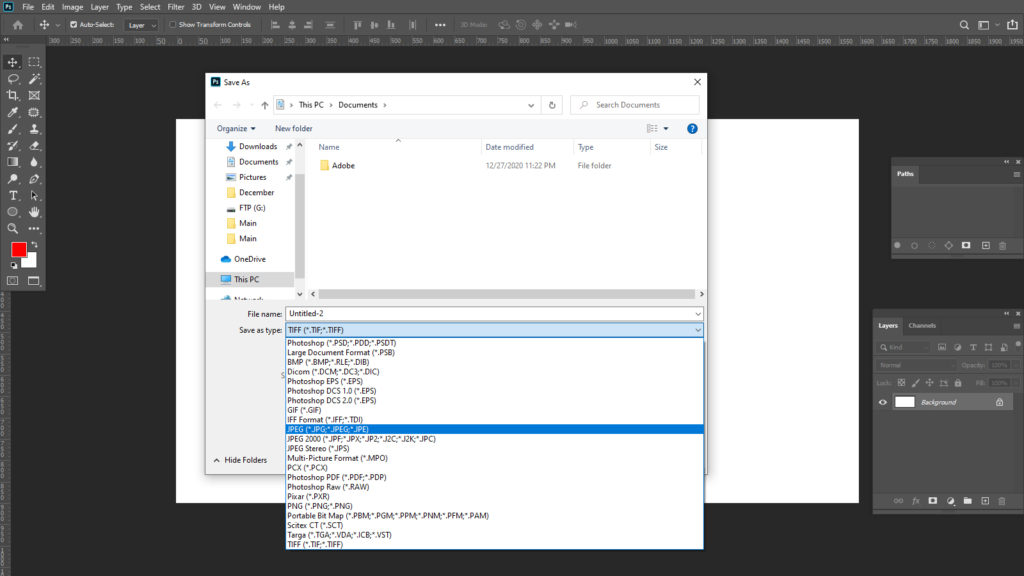The width and height of the screenshot is (1024, 576).
Task: Open the Auto-Select Layer dropdown
Action: point(142,25)
